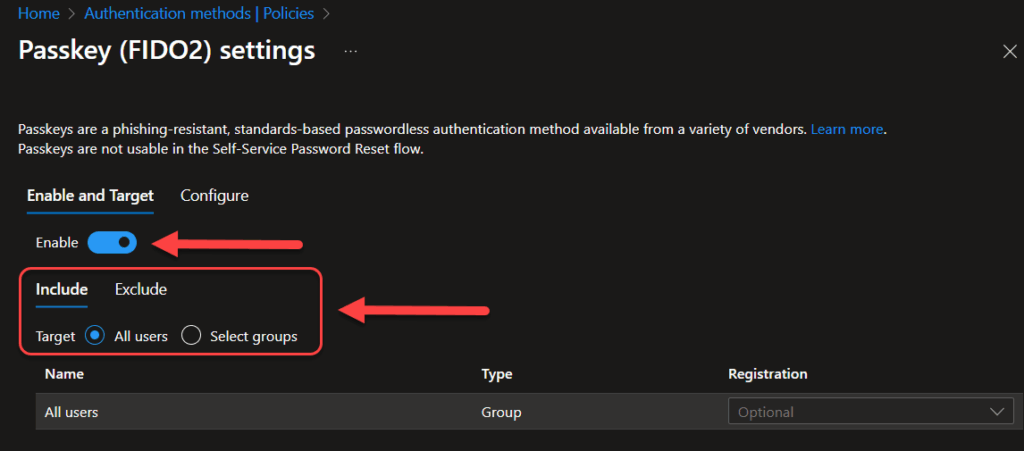Screen dimensions: 1024x451
Task: Open the Enable and Target tab
Action: click(90, 195)
